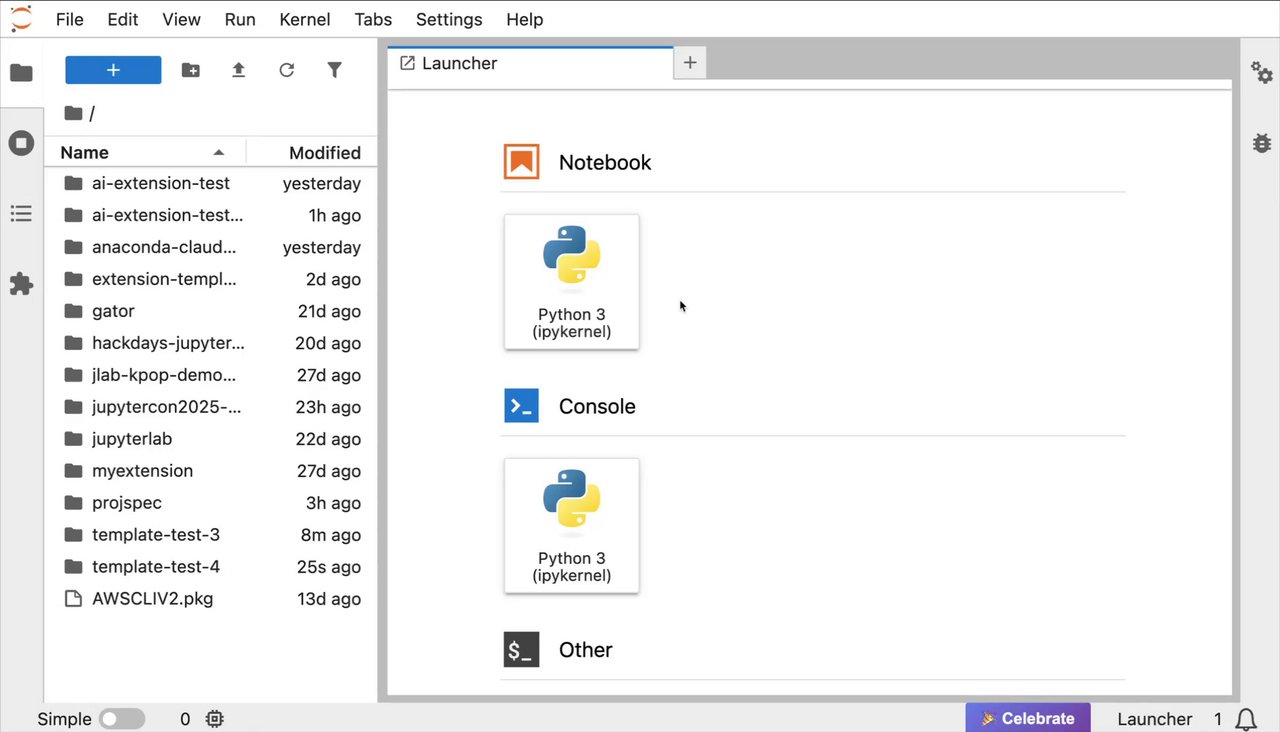Launch a Python 3 ipykernel Notebook
This screenshot has height=732, width=1280.
[x=572, y=282]
